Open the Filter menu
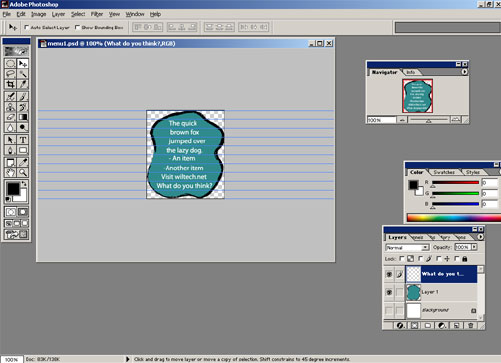 pos(97,14)
